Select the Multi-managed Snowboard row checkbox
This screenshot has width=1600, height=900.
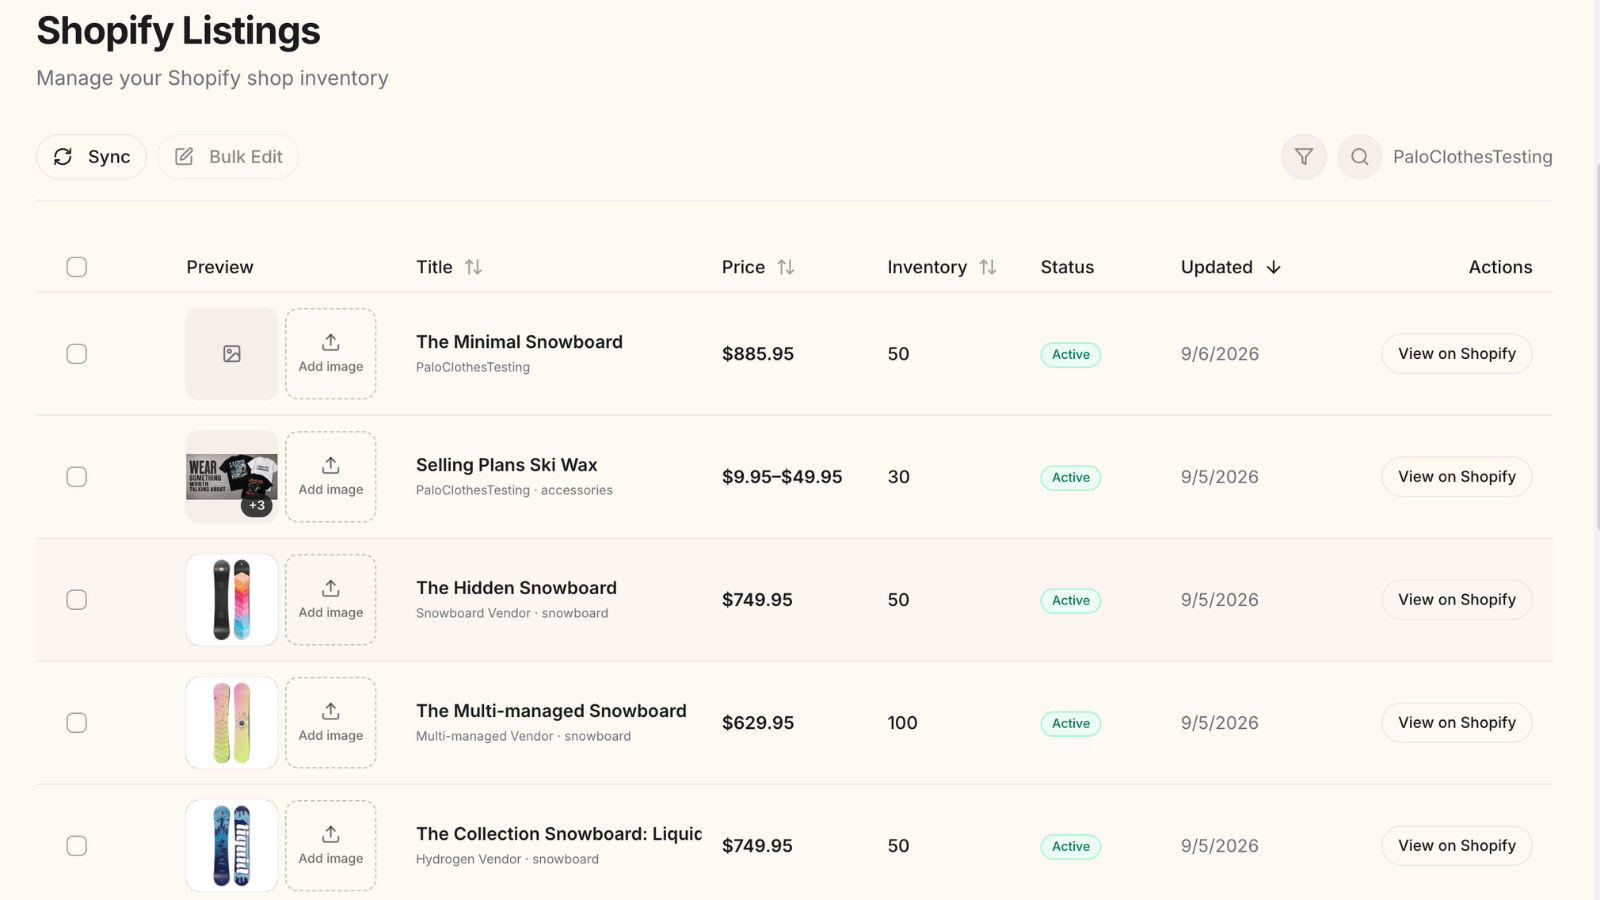(x=77, y=723)
